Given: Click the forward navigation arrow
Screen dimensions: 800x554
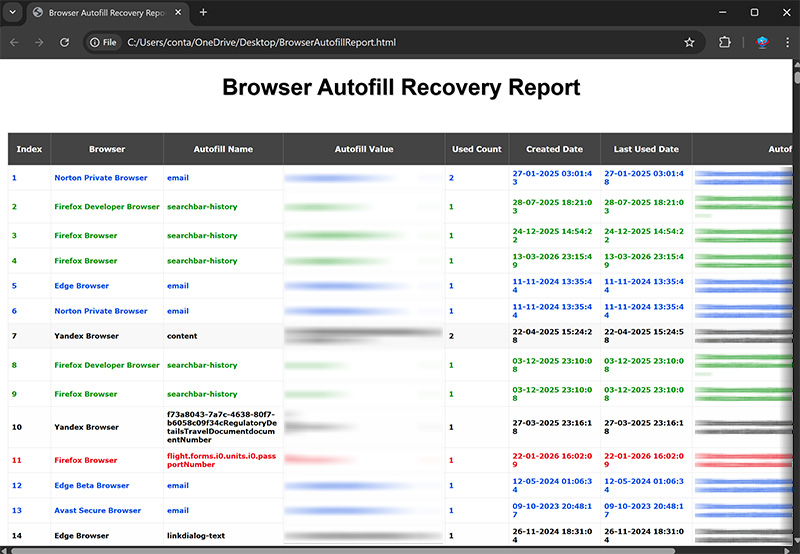Looking at the screenshot, I should pos(39,43).
